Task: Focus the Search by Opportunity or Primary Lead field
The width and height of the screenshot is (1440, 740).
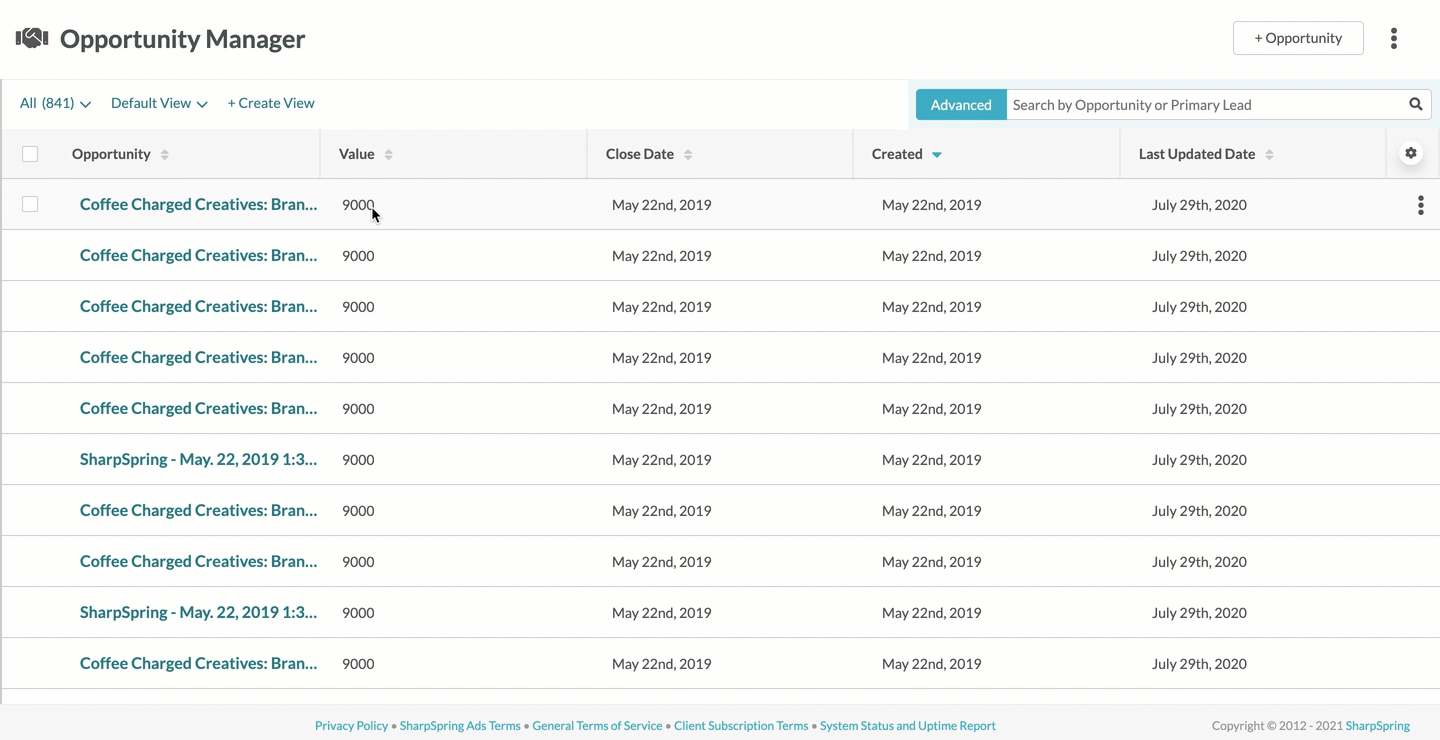Action: (1205, 104)
